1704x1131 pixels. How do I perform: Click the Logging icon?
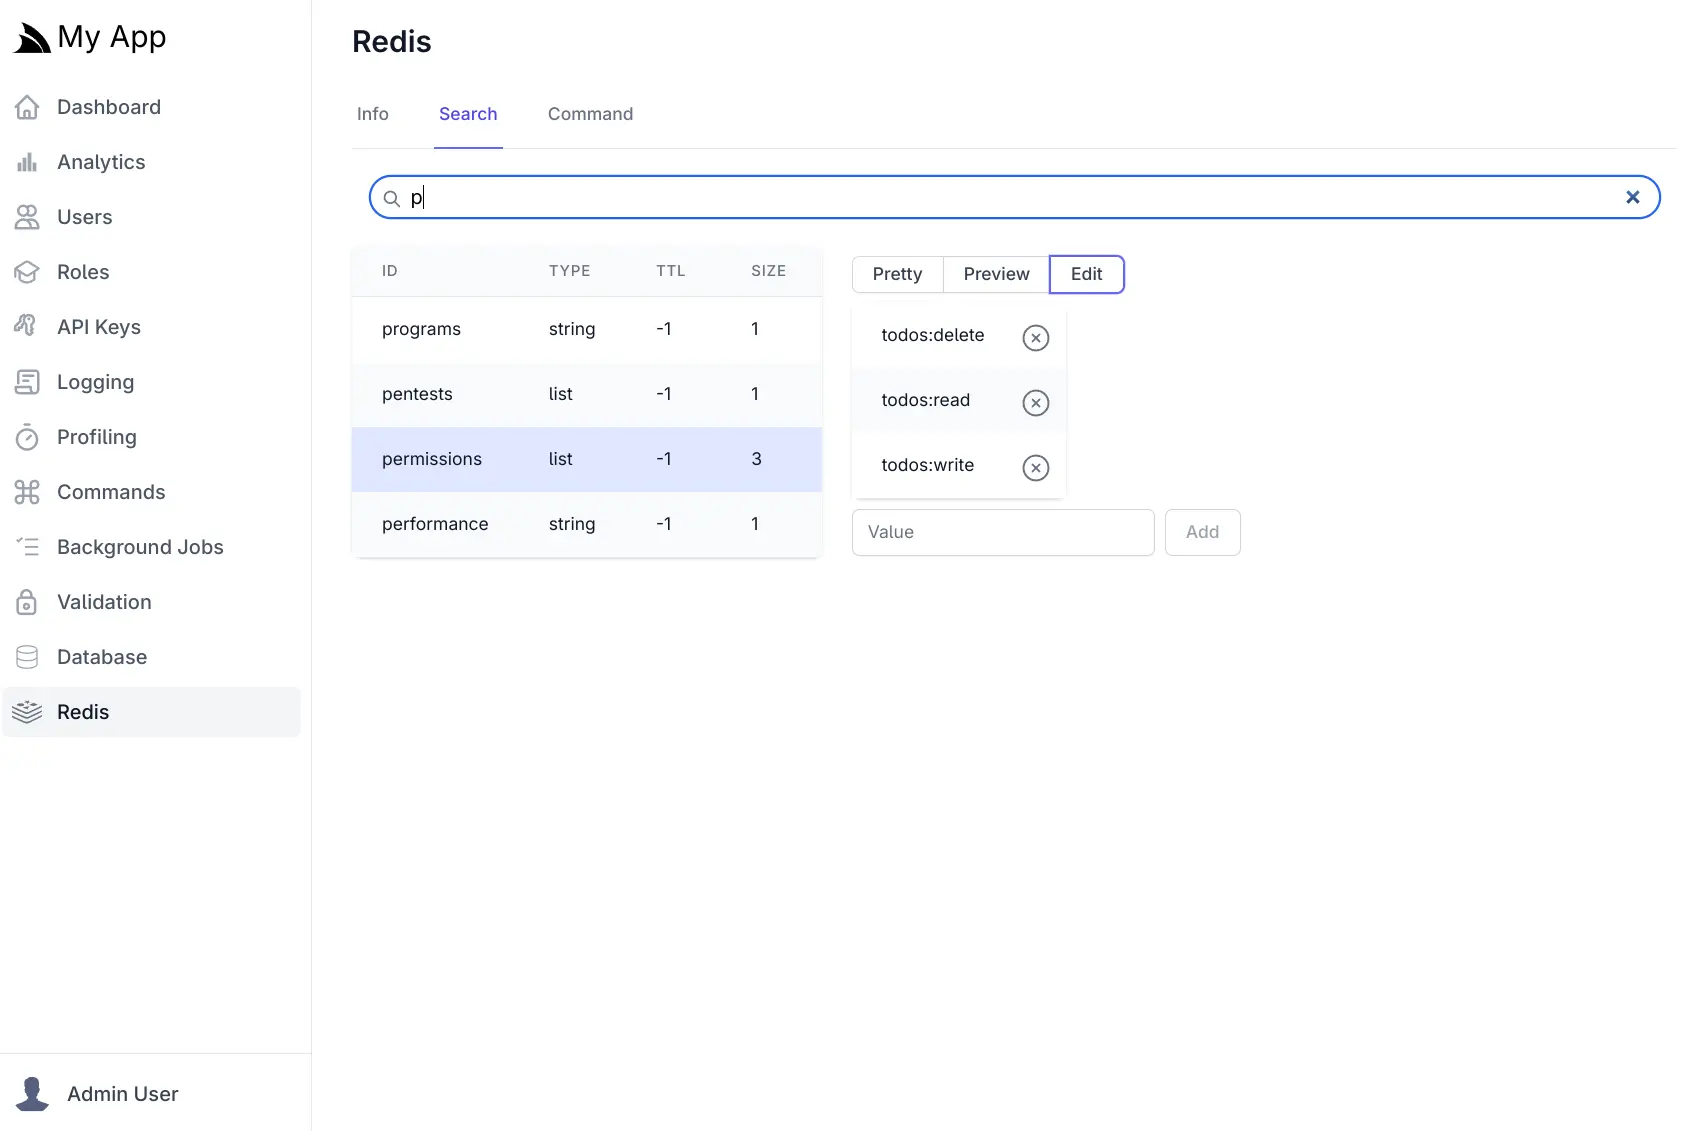click(27, 381)
